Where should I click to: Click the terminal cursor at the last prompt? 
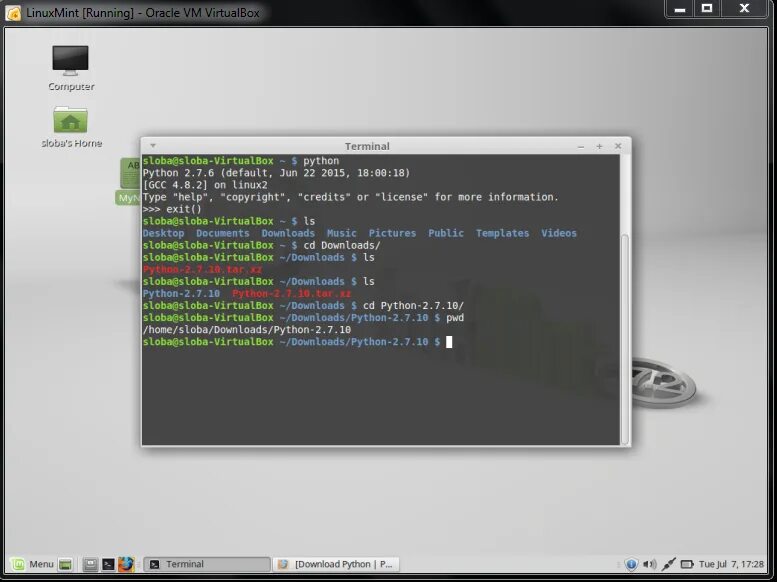(x=449, y=342)
